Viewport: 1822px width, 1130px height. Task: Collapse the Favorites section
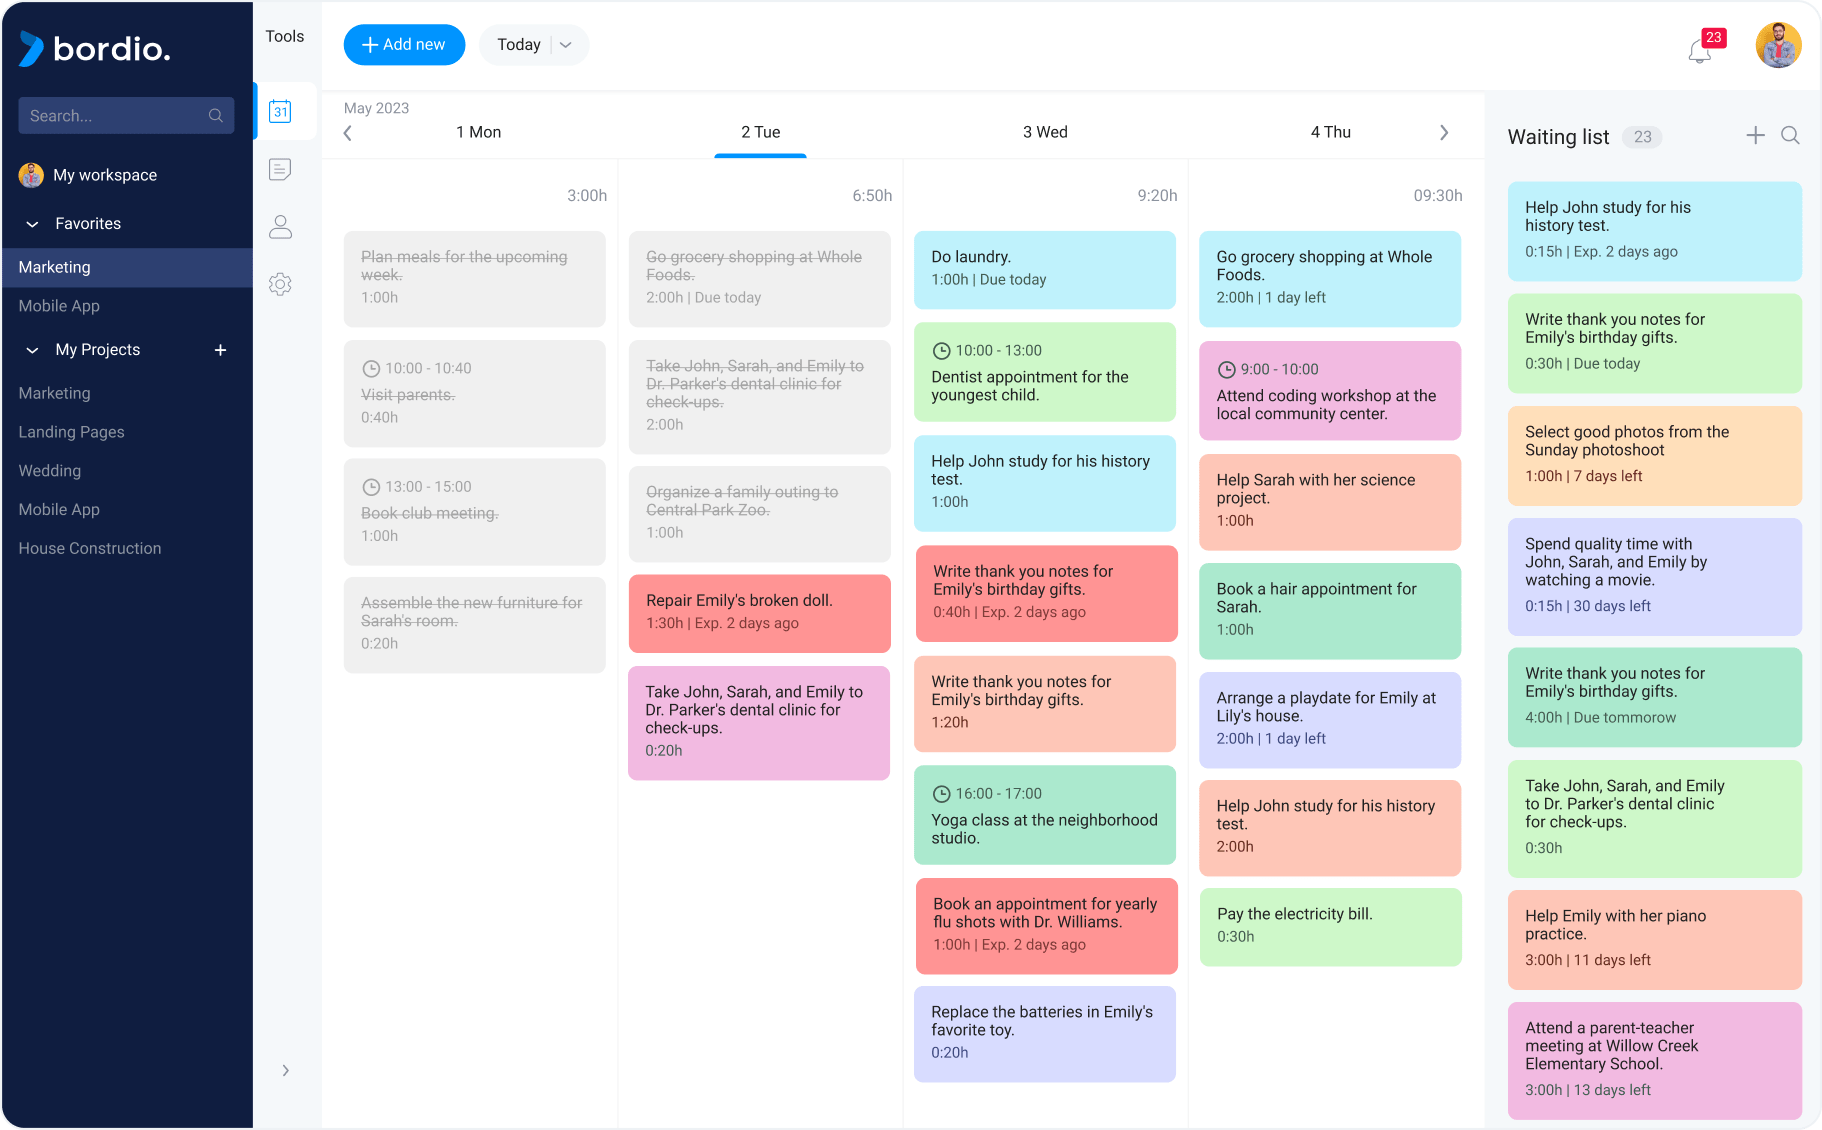pyautogui.click(x=31, y=223)
